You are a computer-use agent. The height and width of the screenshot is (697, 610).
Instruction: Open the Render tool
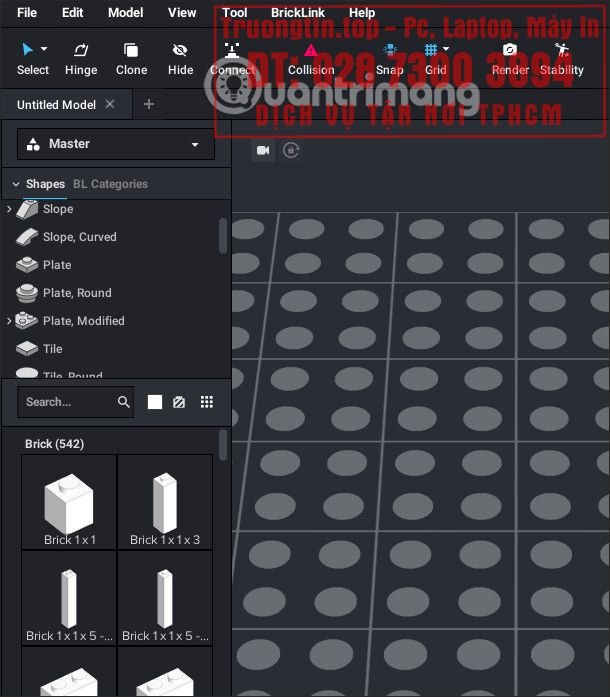(x=510, y=58)
